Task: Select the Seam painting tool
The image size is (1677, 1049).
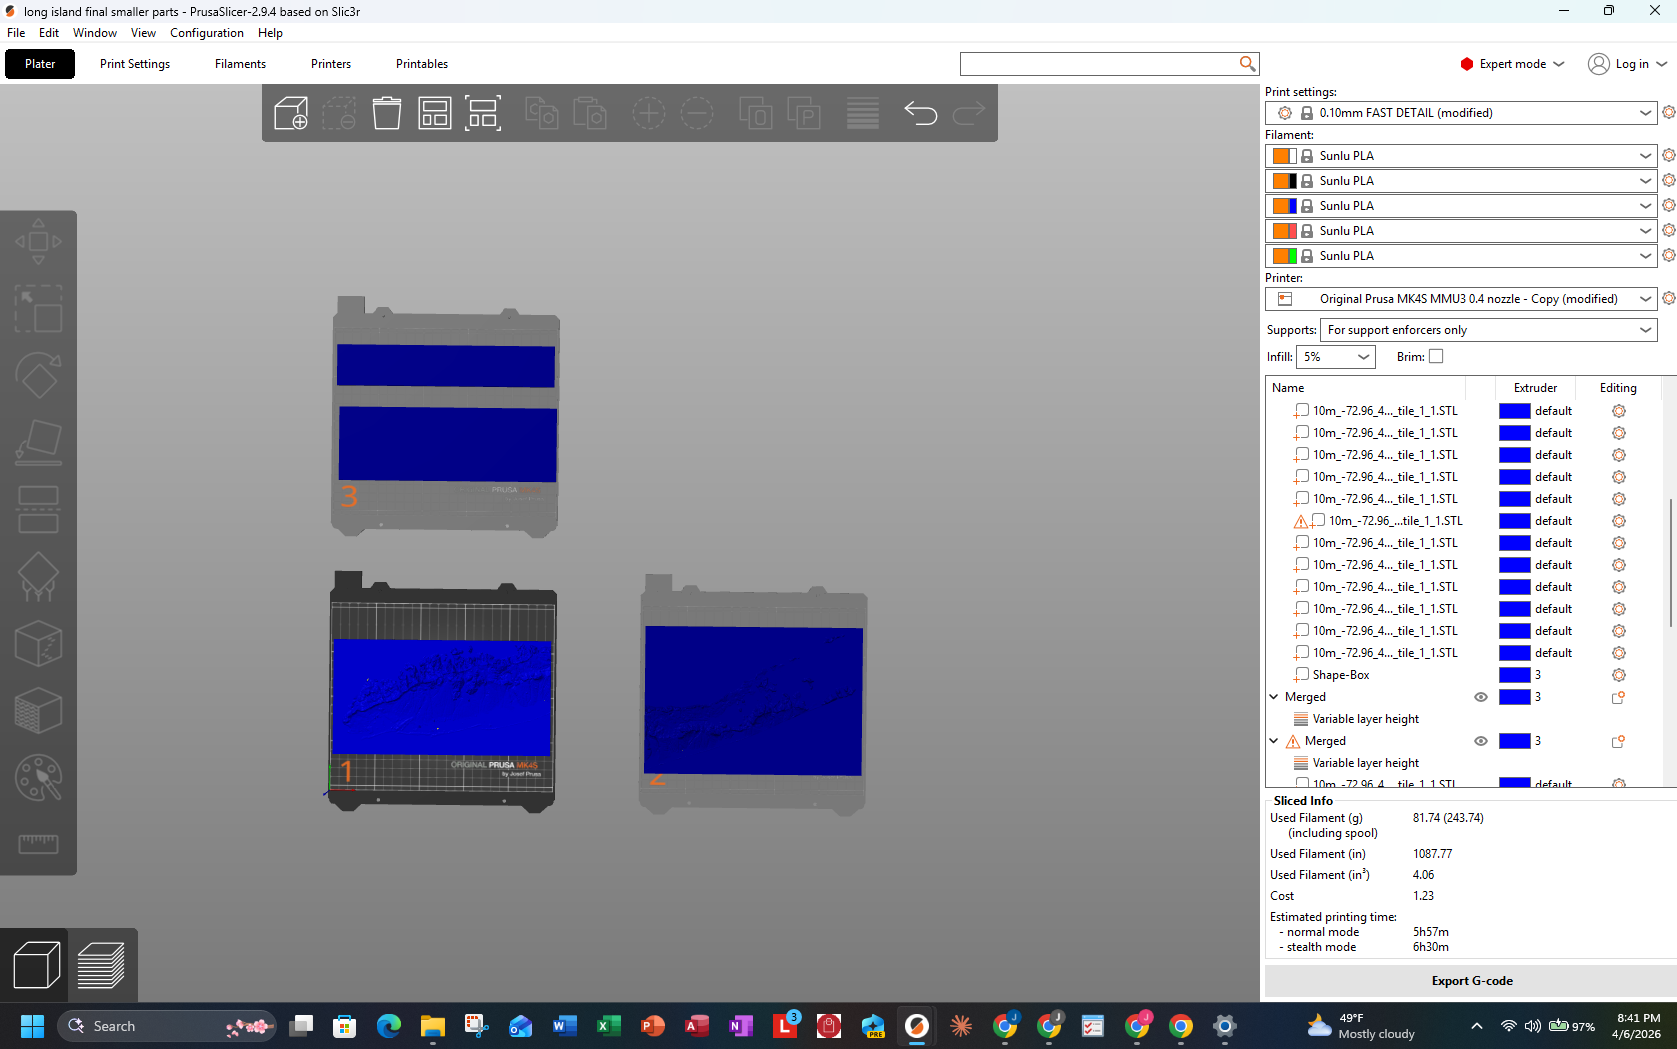Action: point(38,644)
